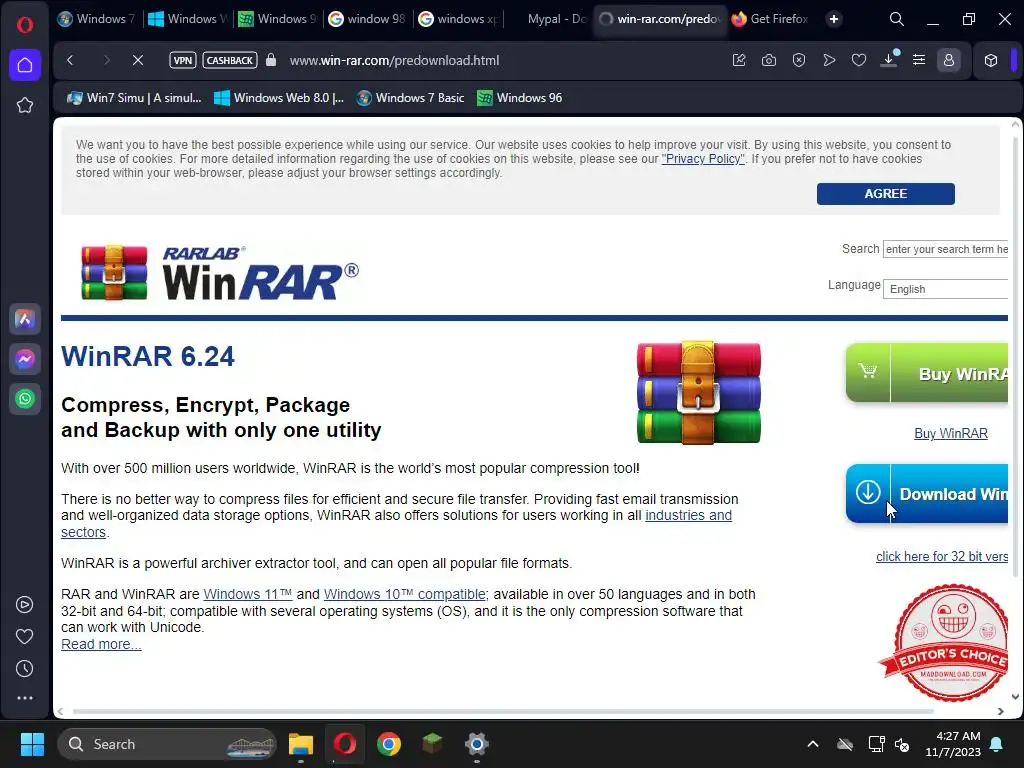Click the CASHBACK badge
Viewport: 1024px width, 768px height.
click(x=230, y=60)
